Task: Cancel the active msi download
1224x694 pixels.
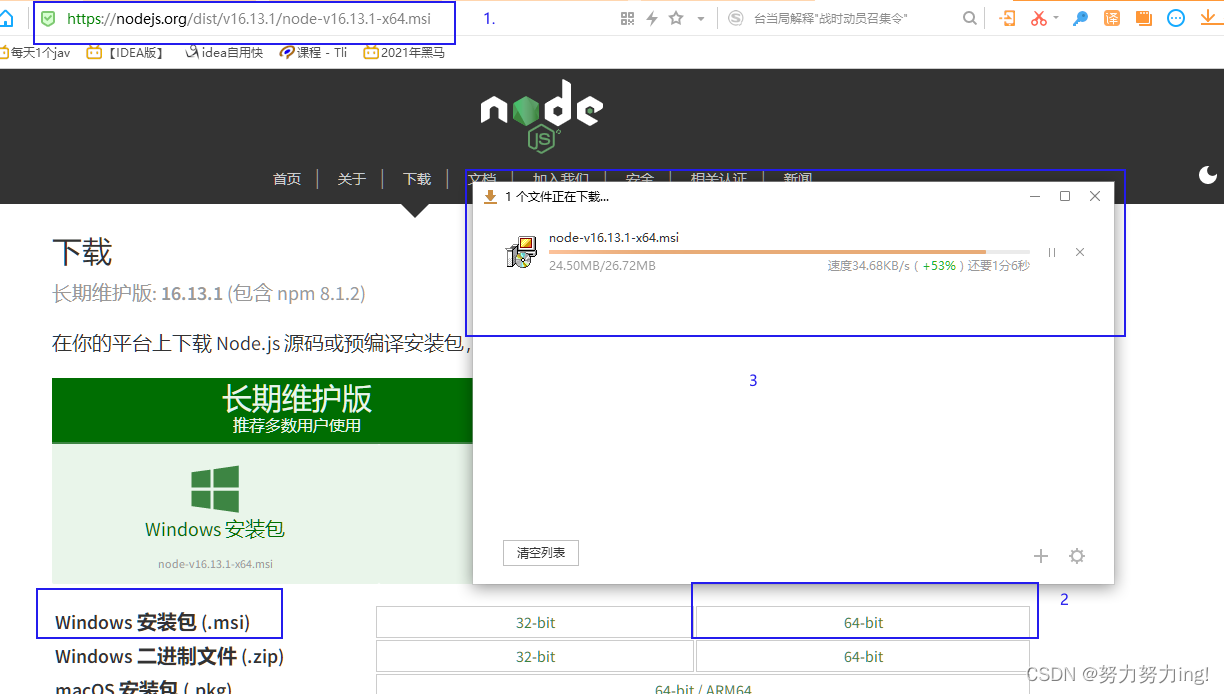Action: point(1080,252)
